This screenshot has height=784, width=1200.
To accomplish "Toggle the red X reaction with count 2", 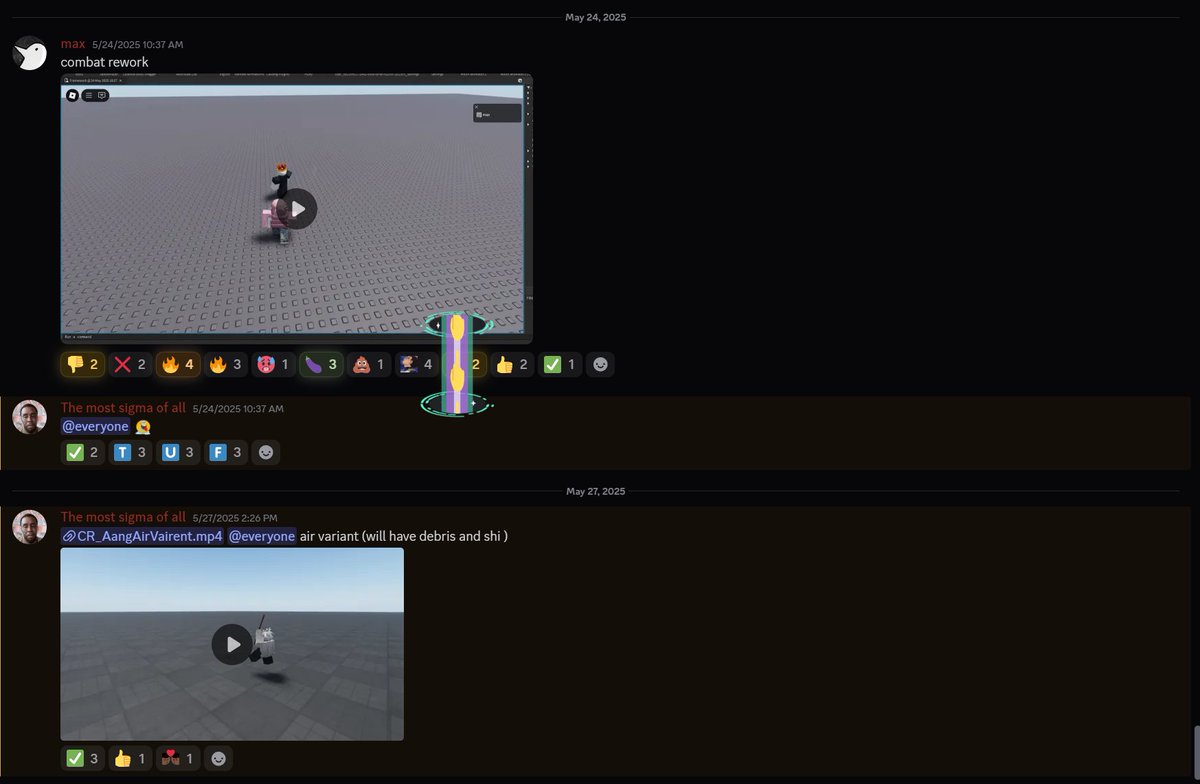I will 129,365.
